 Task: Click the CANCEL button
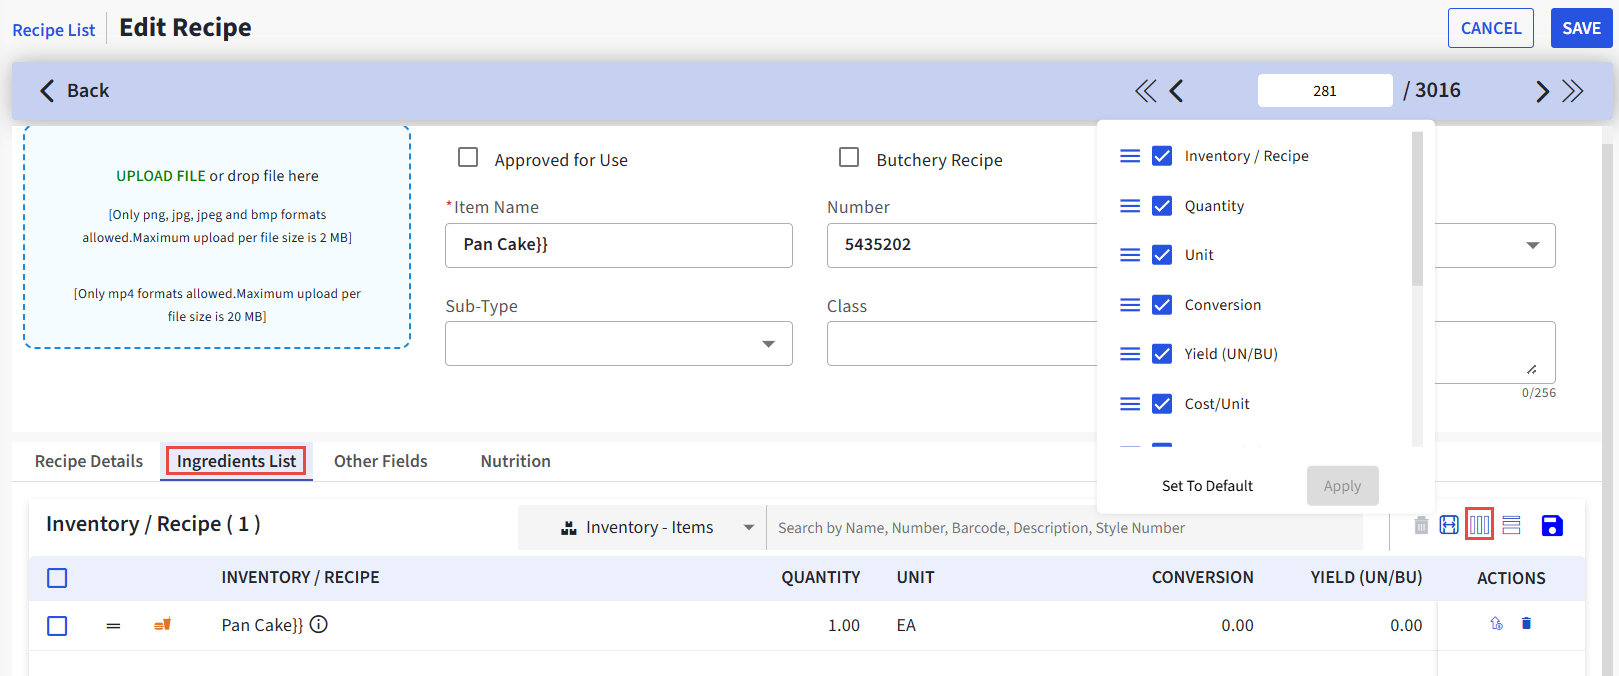[x=1491, y=28]
